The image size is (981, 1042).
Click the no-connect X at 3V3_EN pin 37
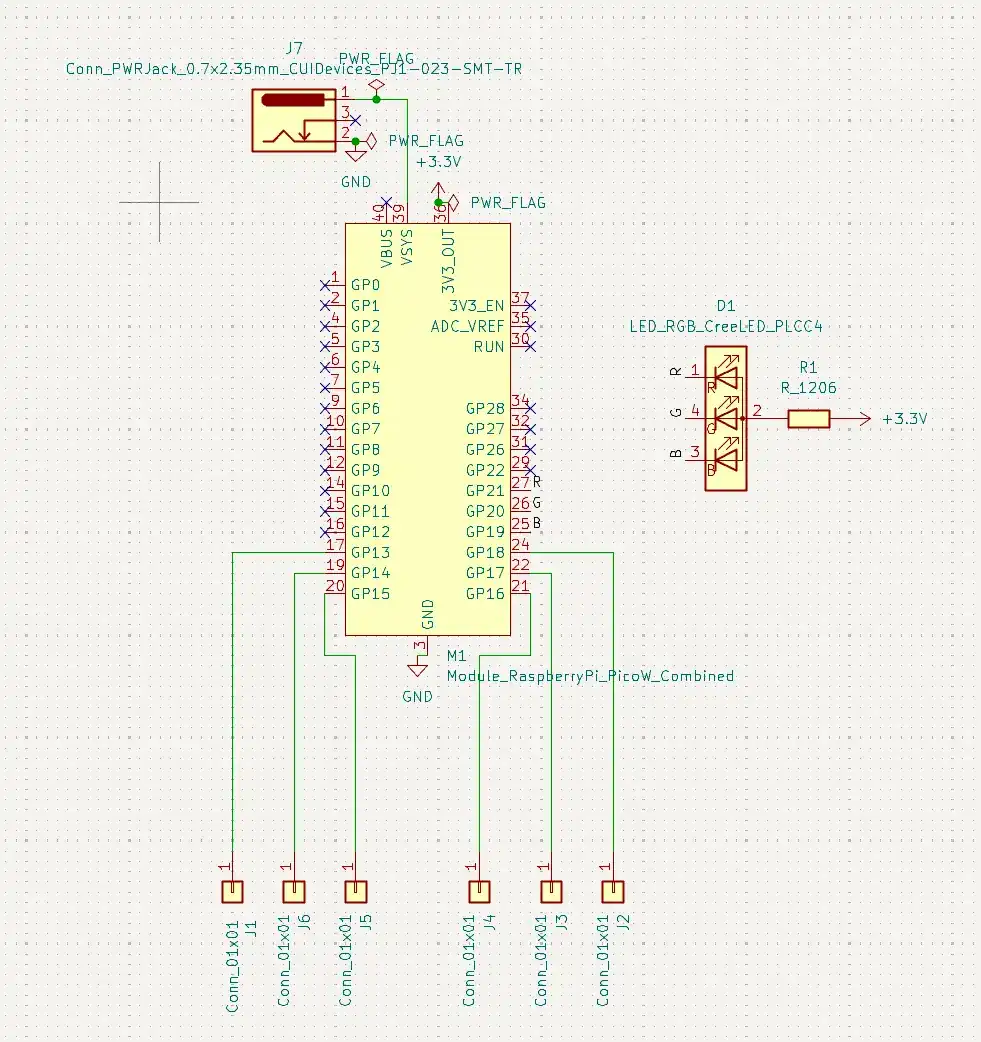pos(530,306)
